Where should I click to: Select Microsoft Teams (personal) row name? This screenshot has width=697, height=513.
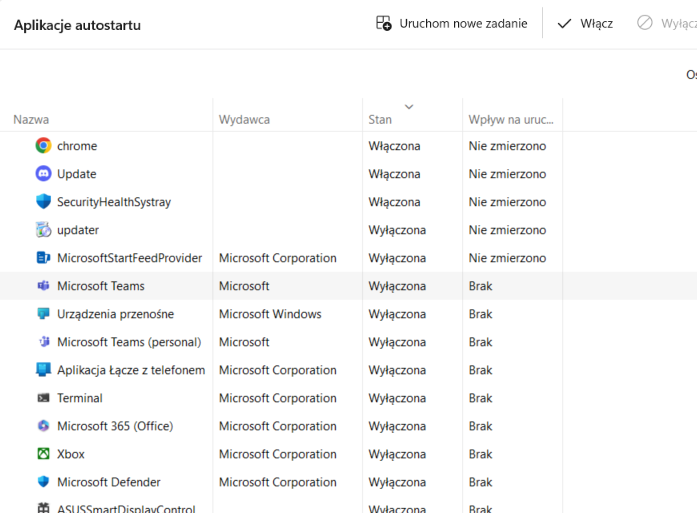click(129, 342)
